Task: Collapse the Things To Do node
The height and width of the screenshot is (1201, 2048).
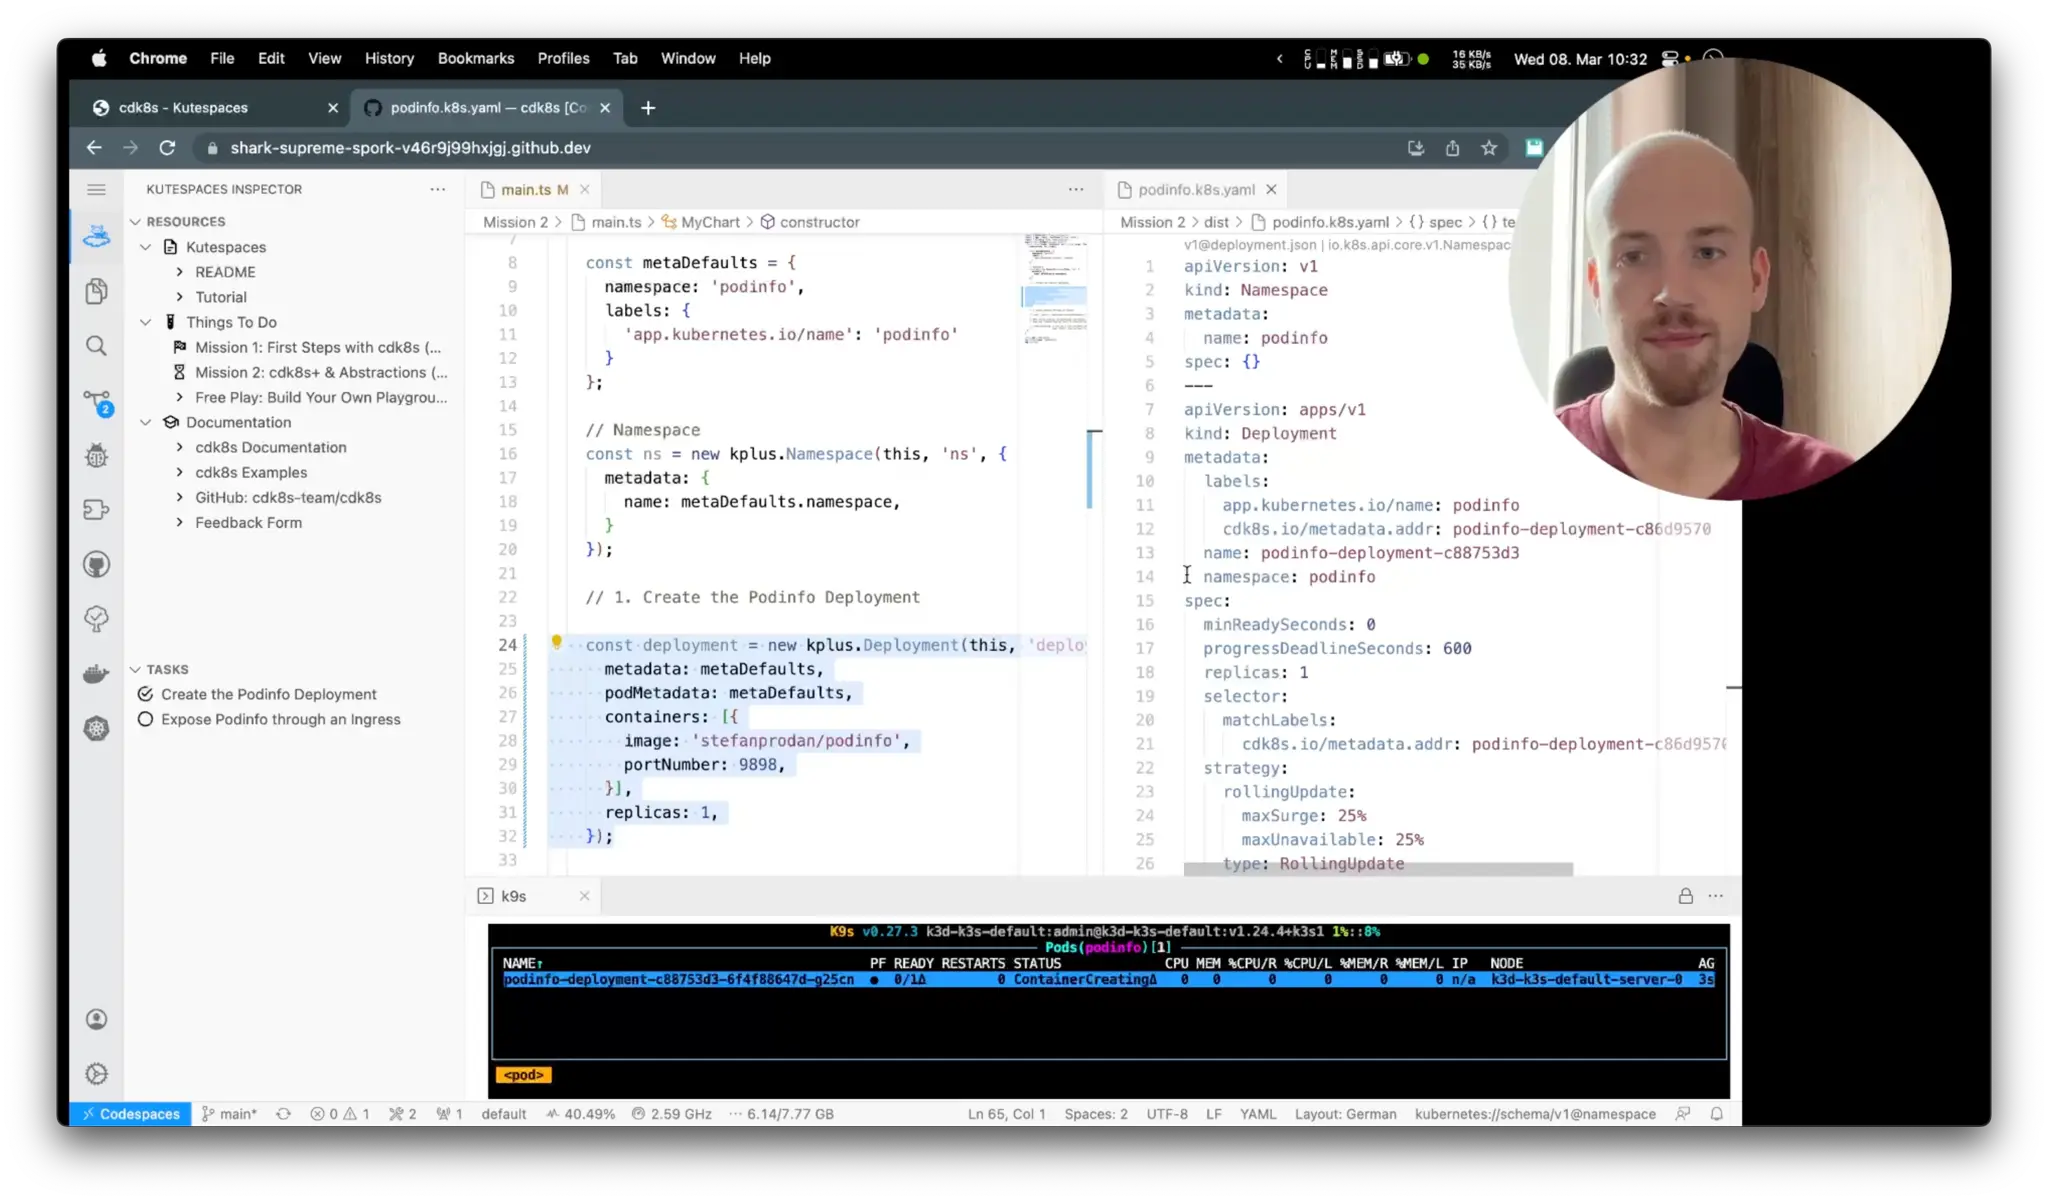Action: click(x=146, y=322)
